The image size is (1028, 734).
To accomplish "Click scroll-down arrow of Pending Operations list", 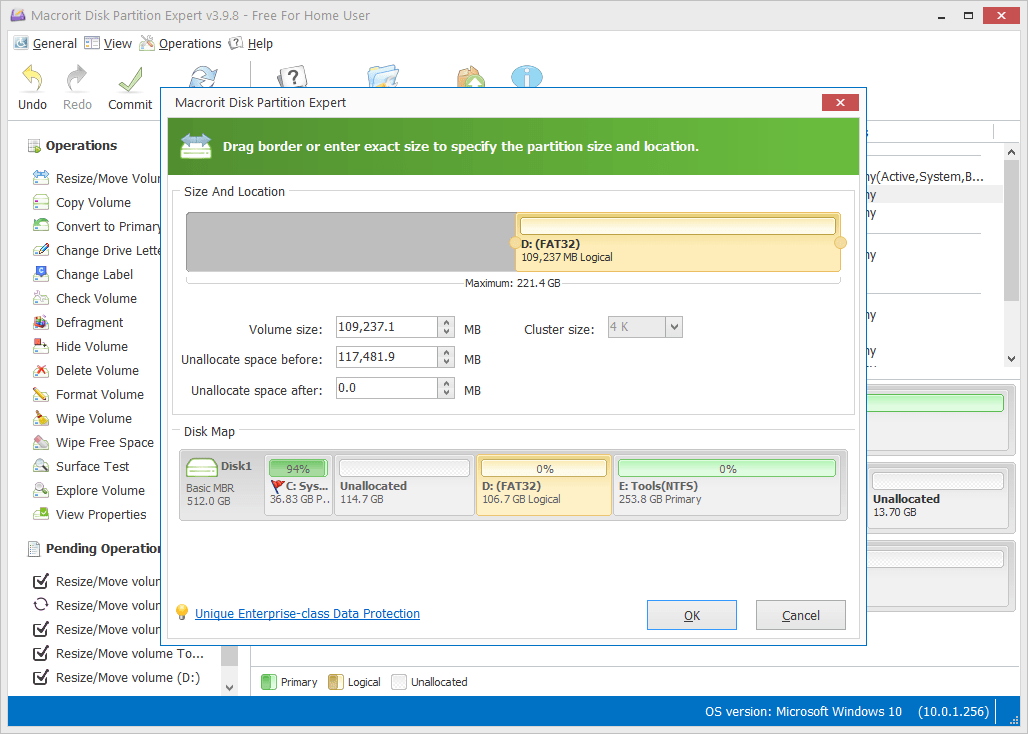I will (x=229, y=687).
